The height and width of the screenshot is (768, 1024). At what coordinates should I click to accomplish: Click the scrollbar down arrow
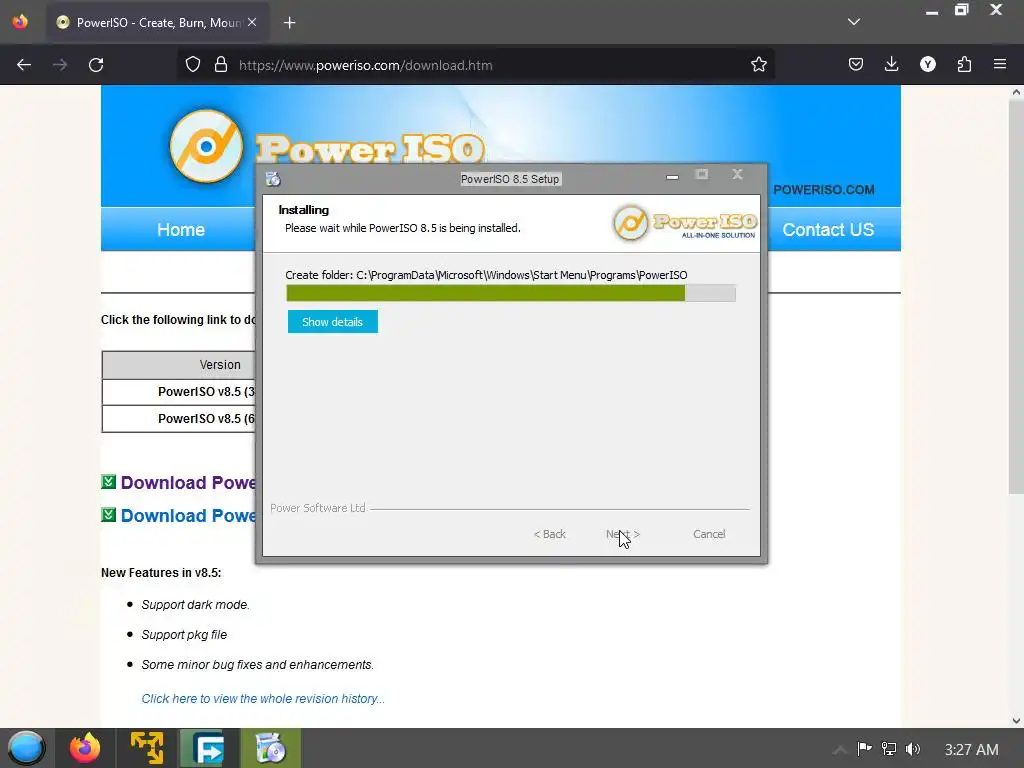[1016, 721]
